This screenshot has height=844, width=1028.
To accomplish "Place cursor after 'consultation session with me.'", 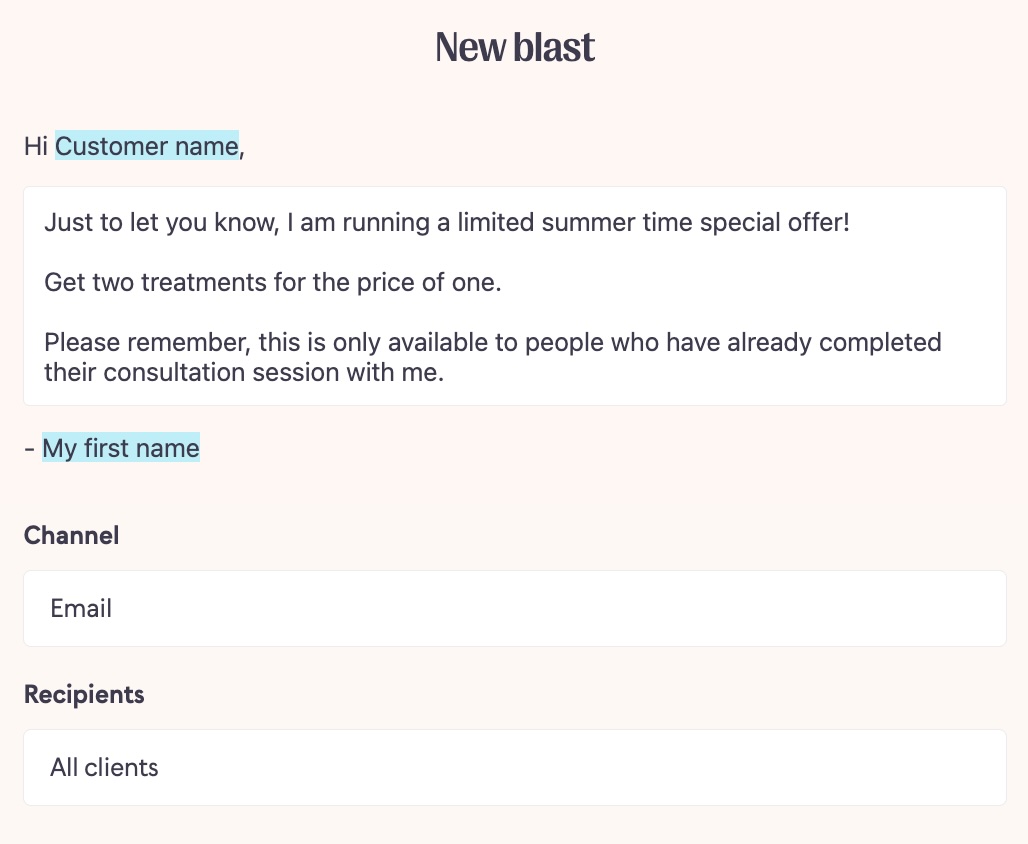I will pyautogui.click(x=445, y=372).
